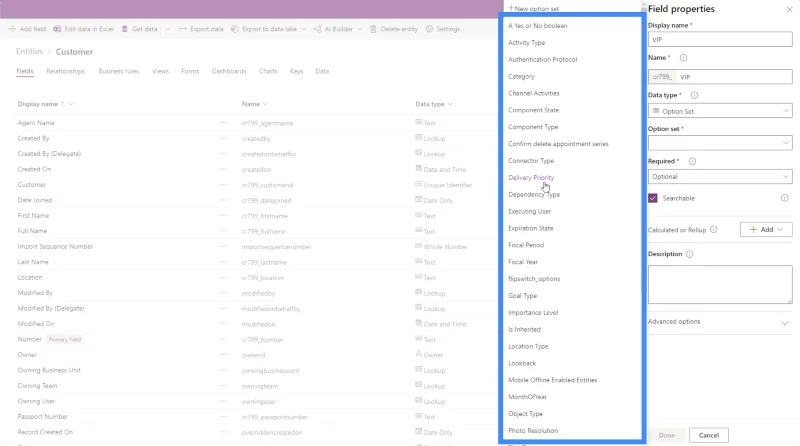
Task: Open more options for Last Name row
Action: [223, 262]
